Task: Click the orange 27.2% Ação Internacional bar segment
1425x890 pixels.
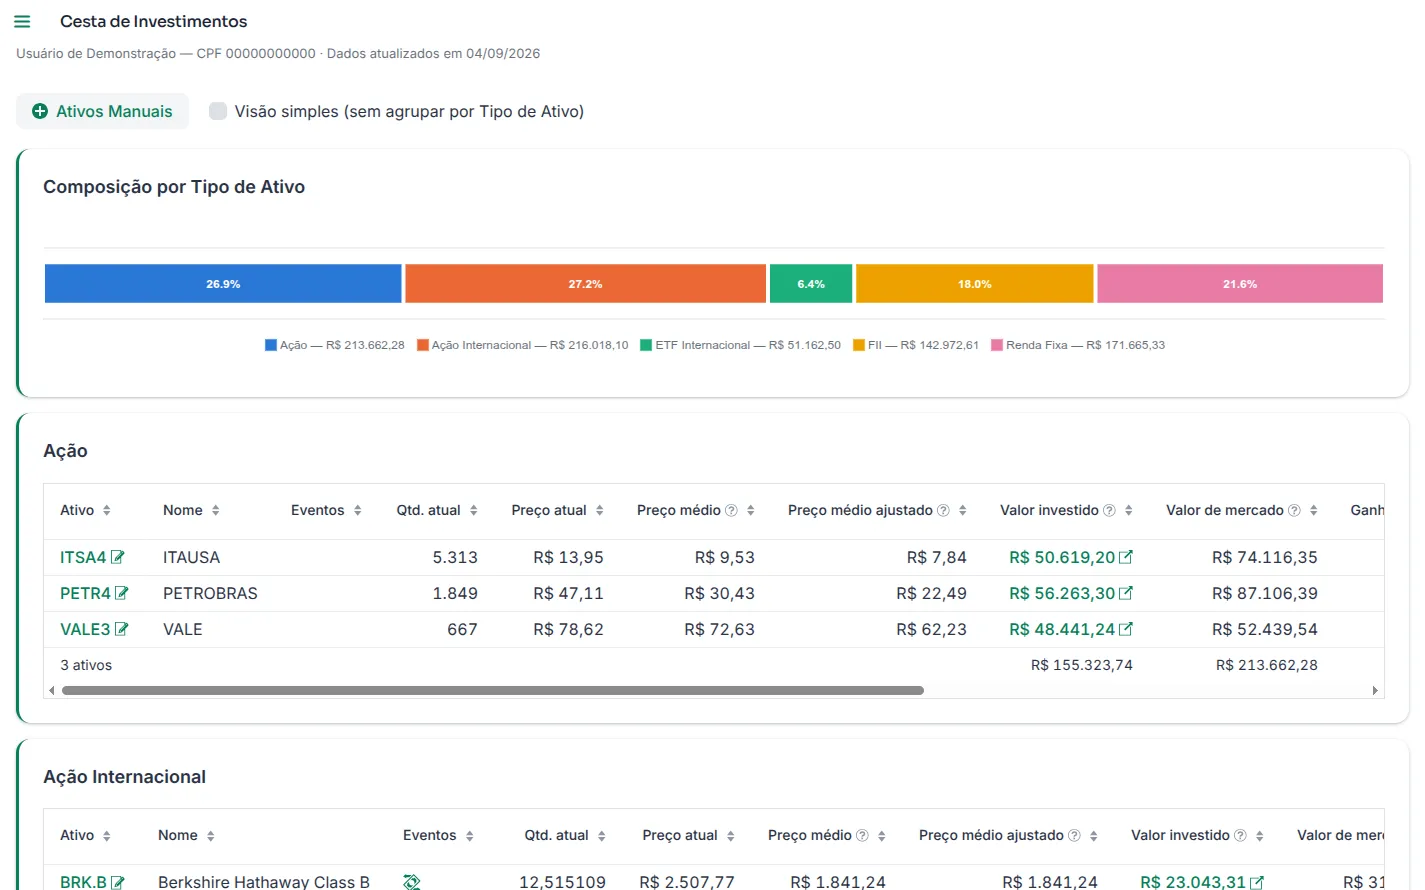Action: (x=585, y=284)
